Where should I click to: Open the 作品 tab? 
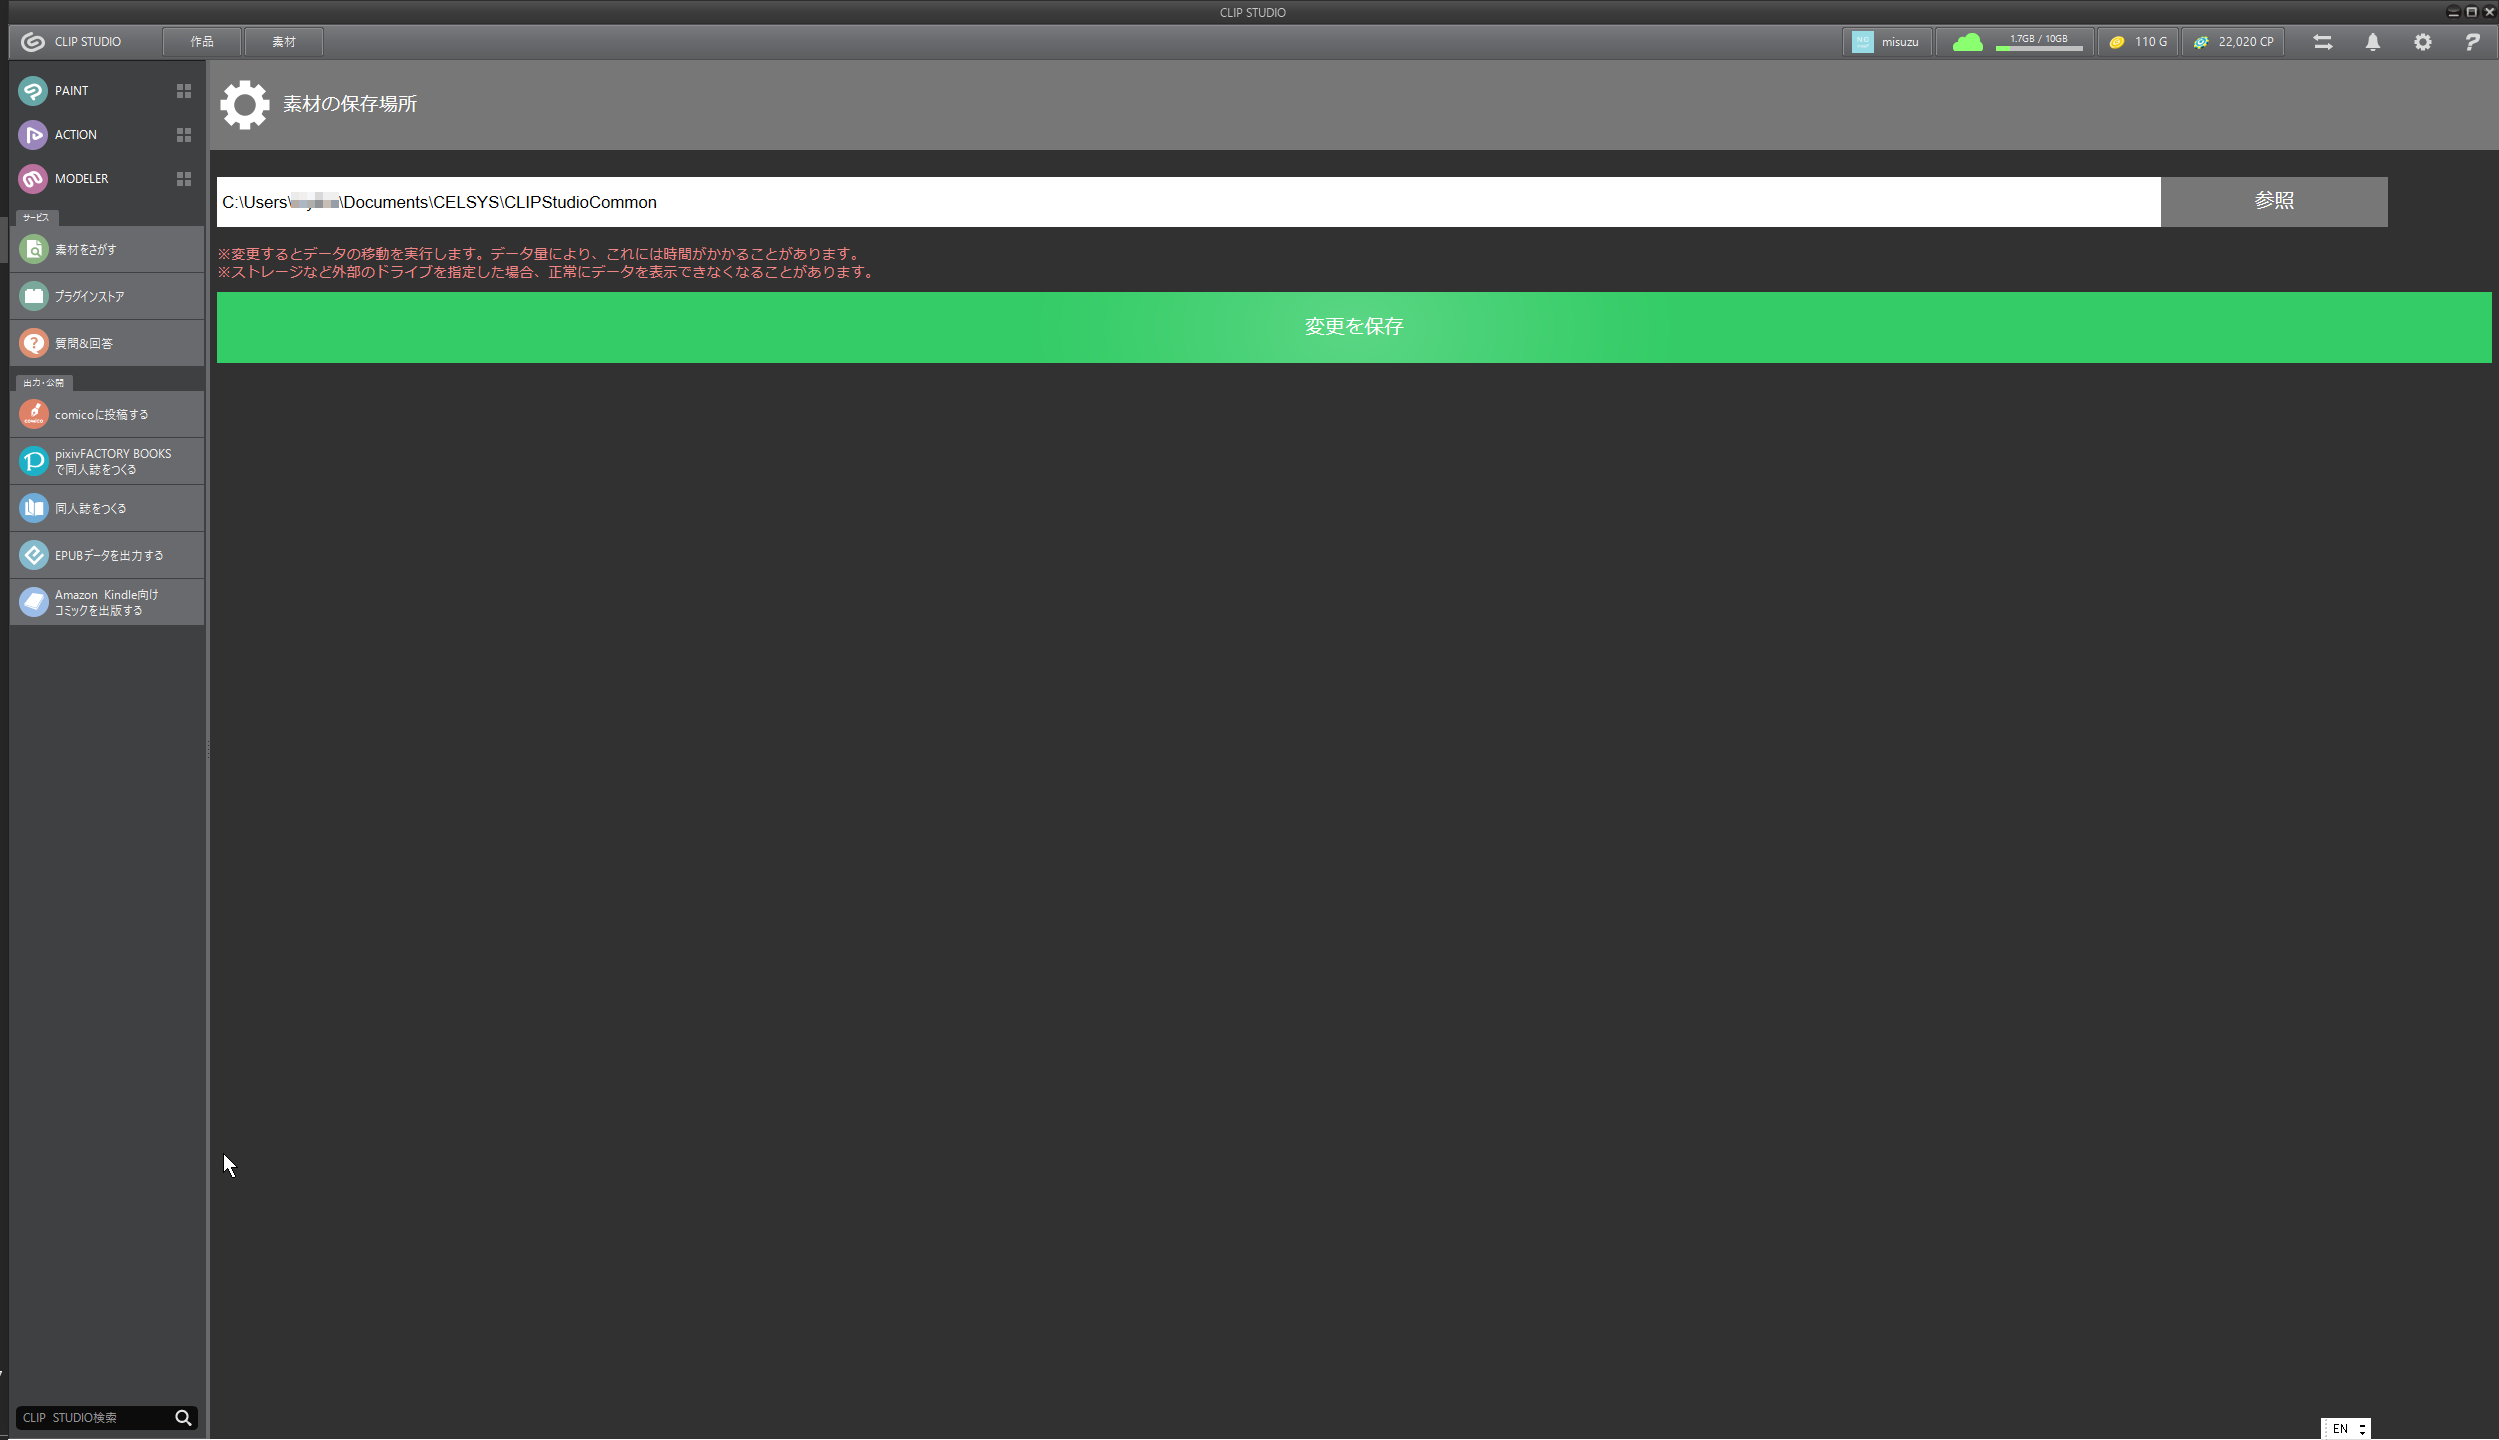(202, 42)
